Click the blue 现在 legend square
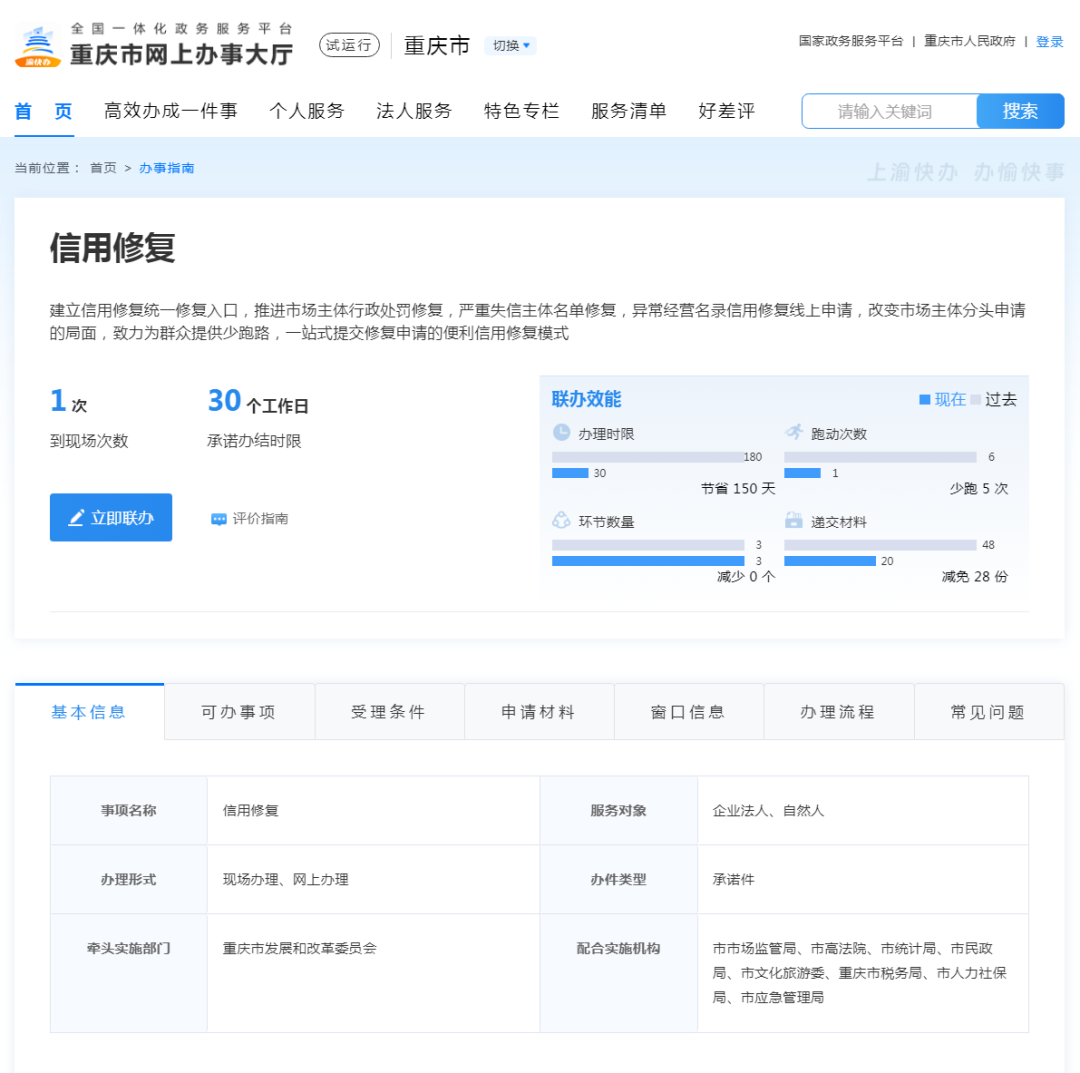 point(925,400)
